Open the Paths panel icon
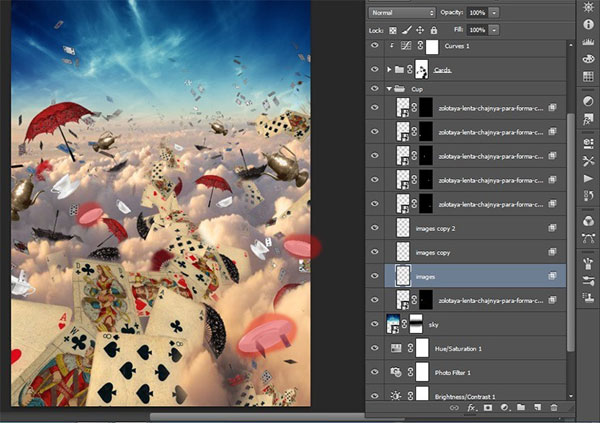 click(x=588, y=238)
